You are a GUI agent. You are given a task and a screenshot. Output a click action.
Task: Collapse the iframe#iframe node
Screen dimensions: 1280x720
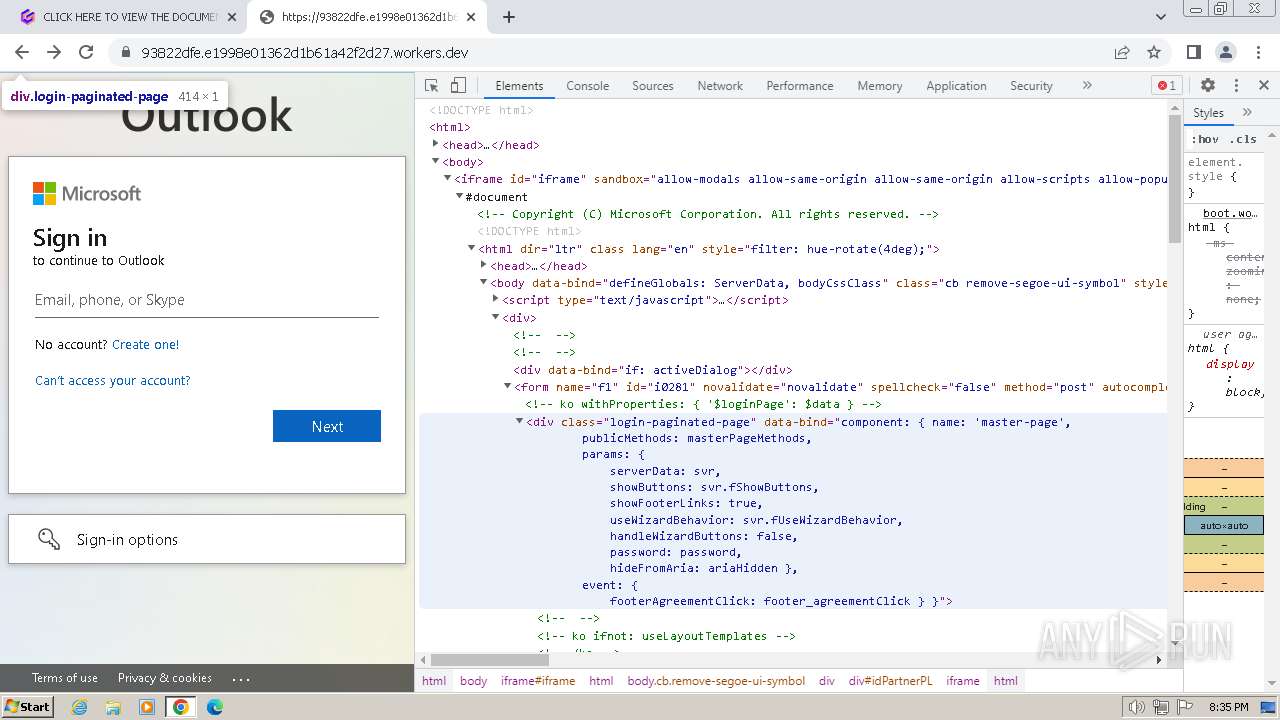point(447,178)
